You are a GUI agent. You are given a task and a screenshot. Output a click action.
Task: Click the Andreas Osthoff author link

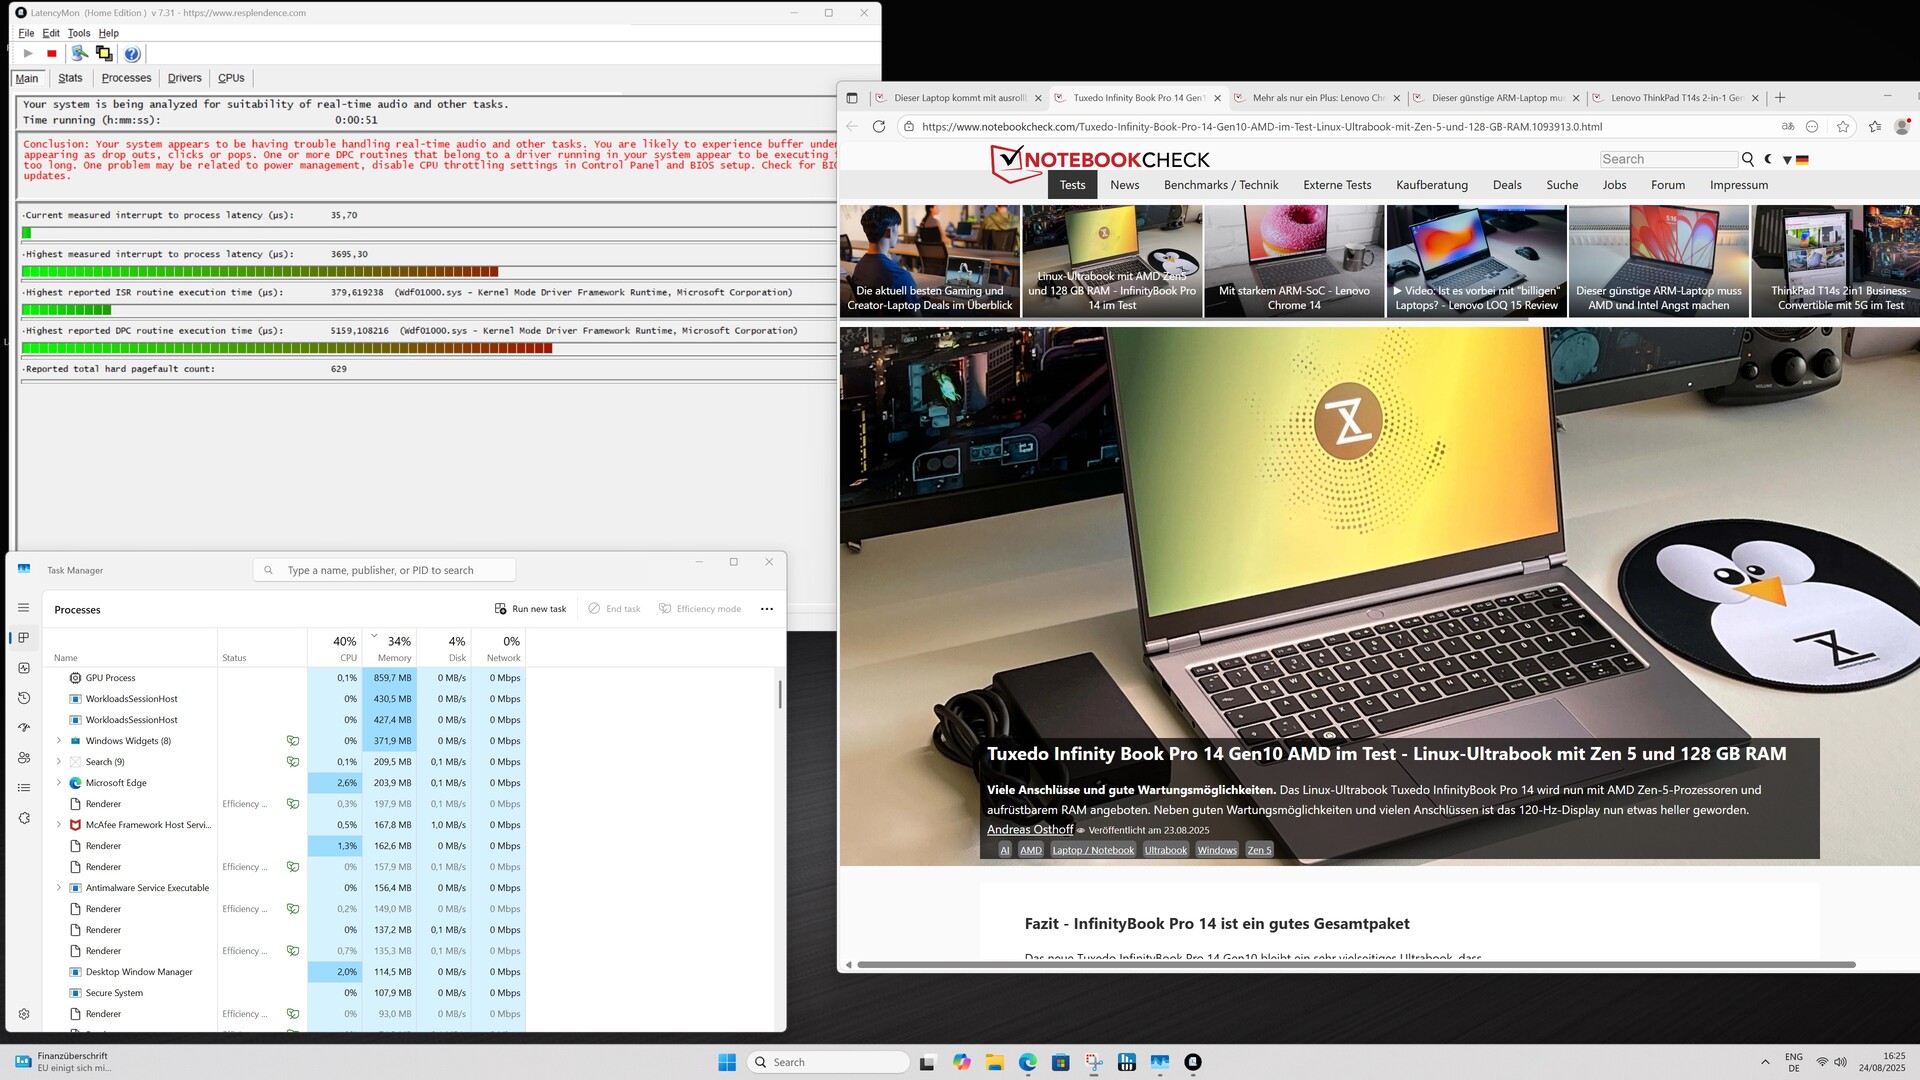1029,830
